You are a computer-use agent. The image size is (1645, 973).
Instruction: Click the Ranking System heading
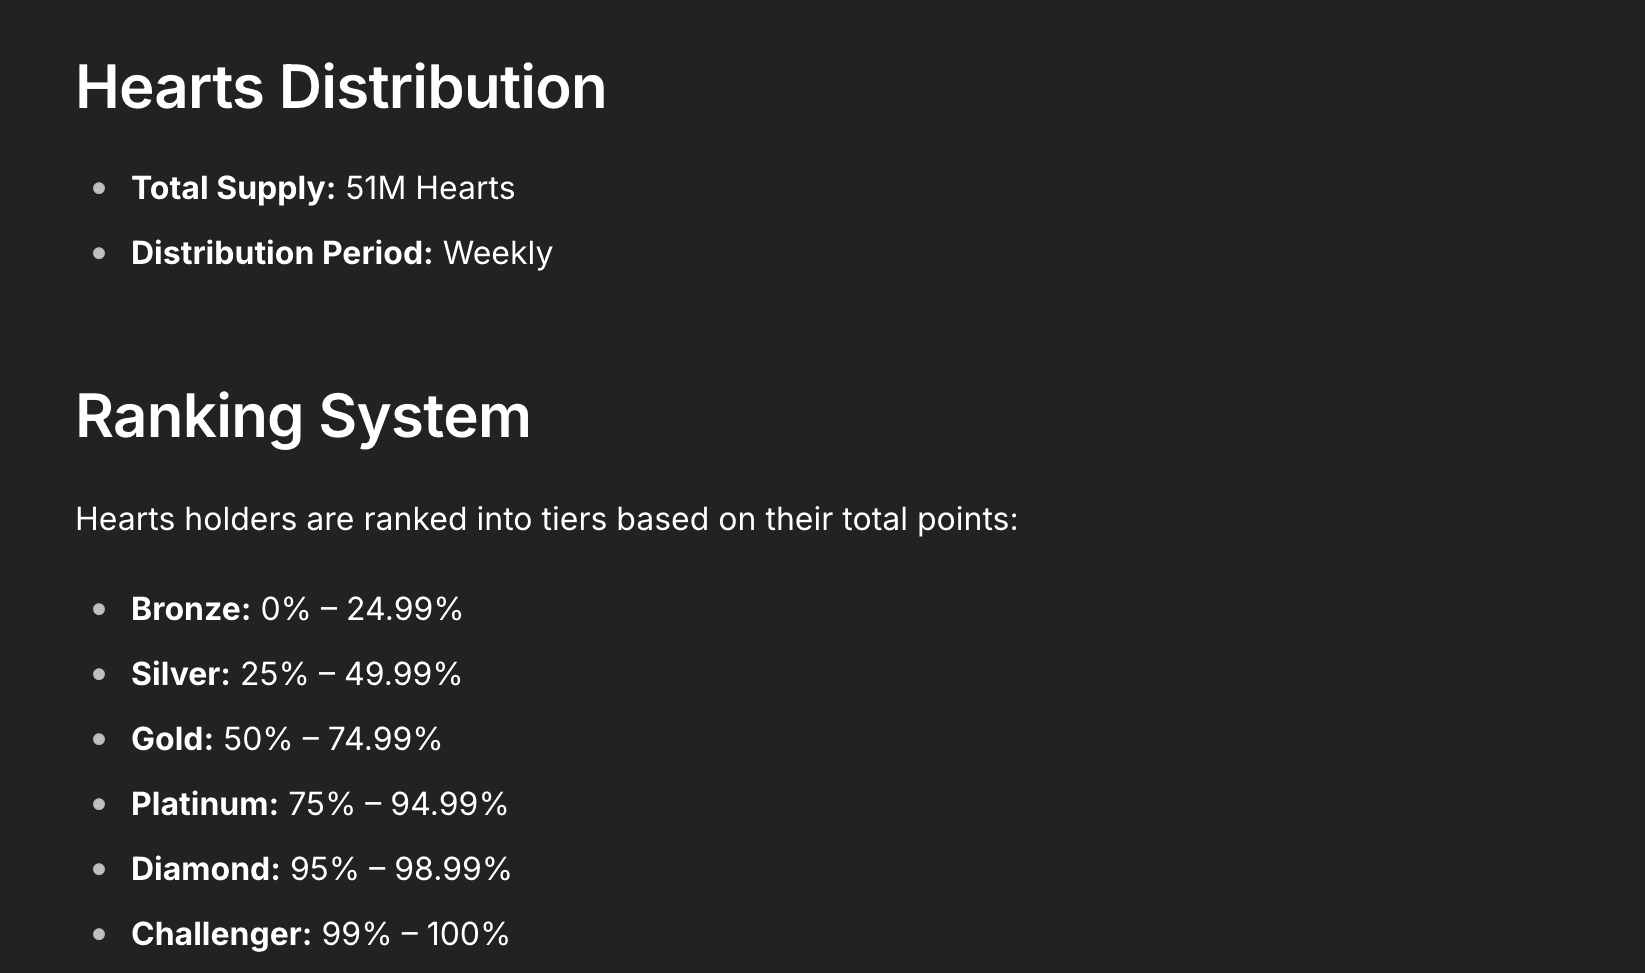303,417
